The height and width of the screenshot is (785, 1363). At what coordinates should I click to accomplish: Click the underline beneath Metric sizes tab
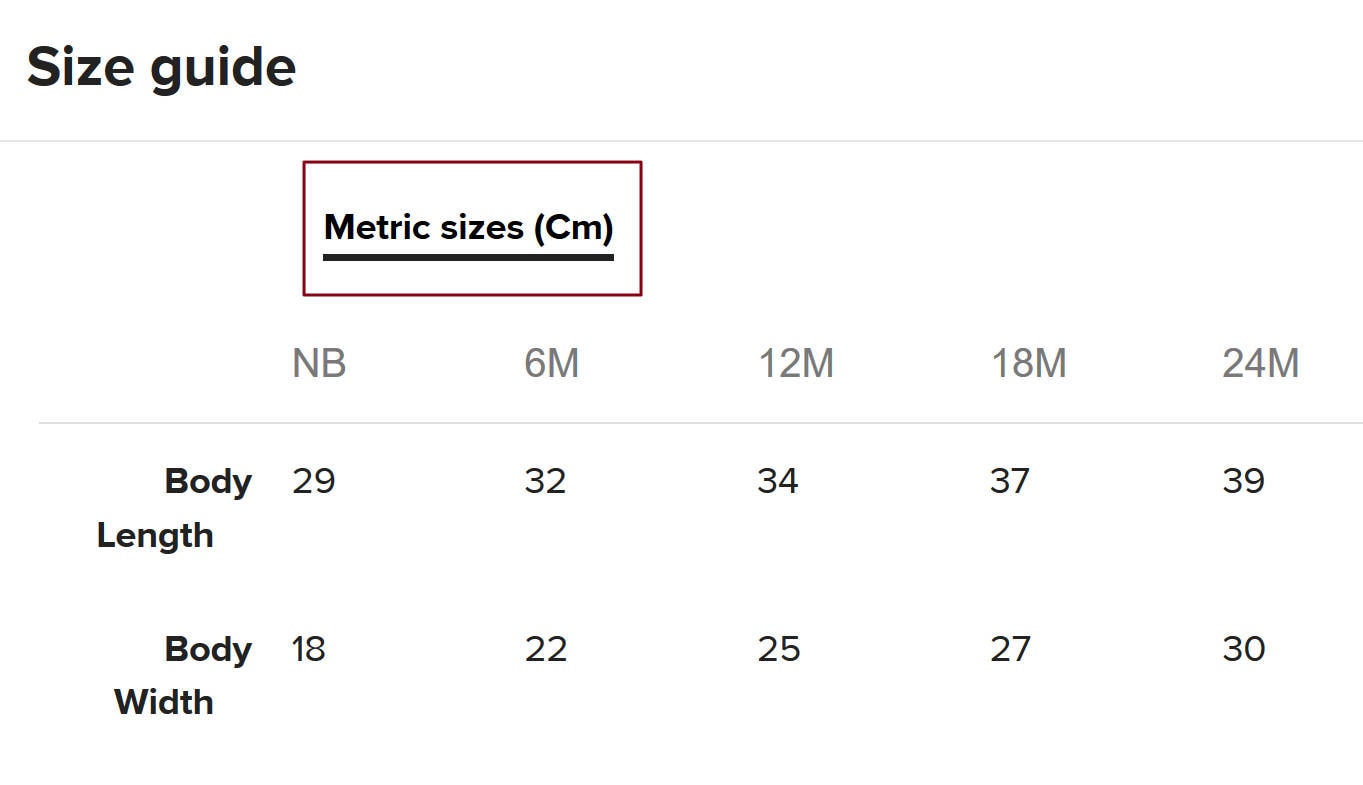(468, 257)
